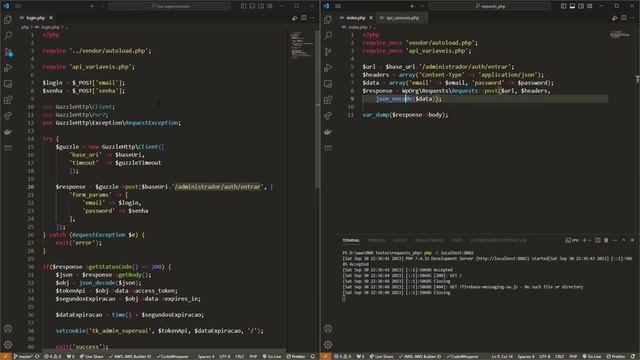This screenshot has width=640, height=360.
Task: Select index.php breadcrumb in right window
Action: click(358, 27)
